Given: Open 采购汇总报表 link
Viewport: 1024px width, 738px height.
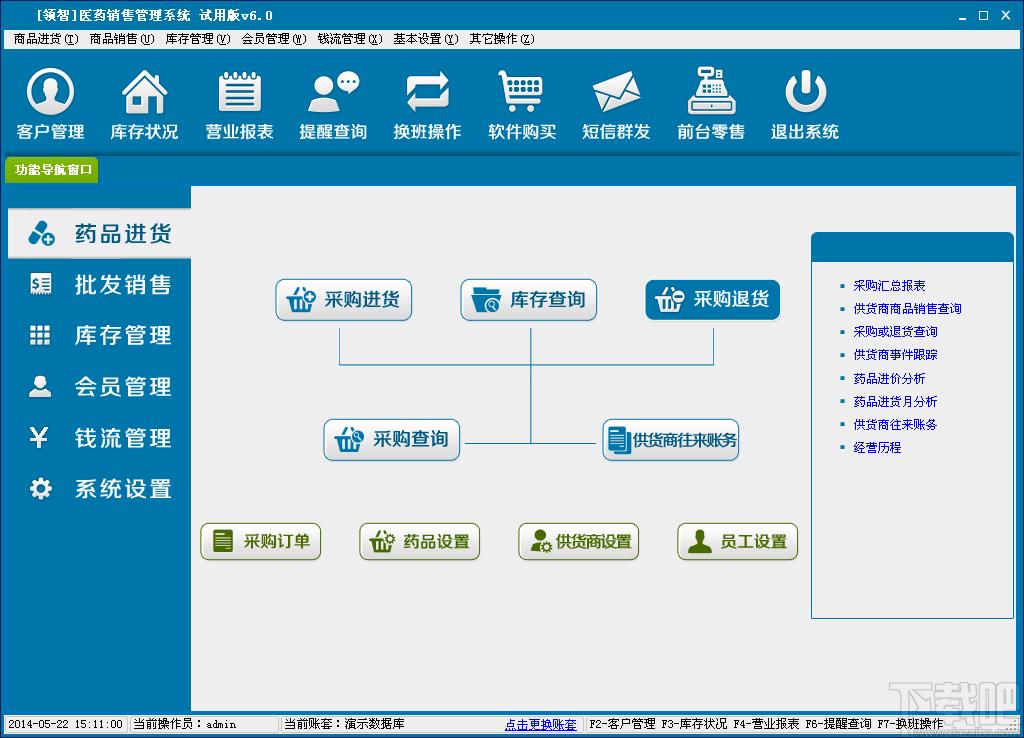Looking at the screenshot, I should (889, 286).
